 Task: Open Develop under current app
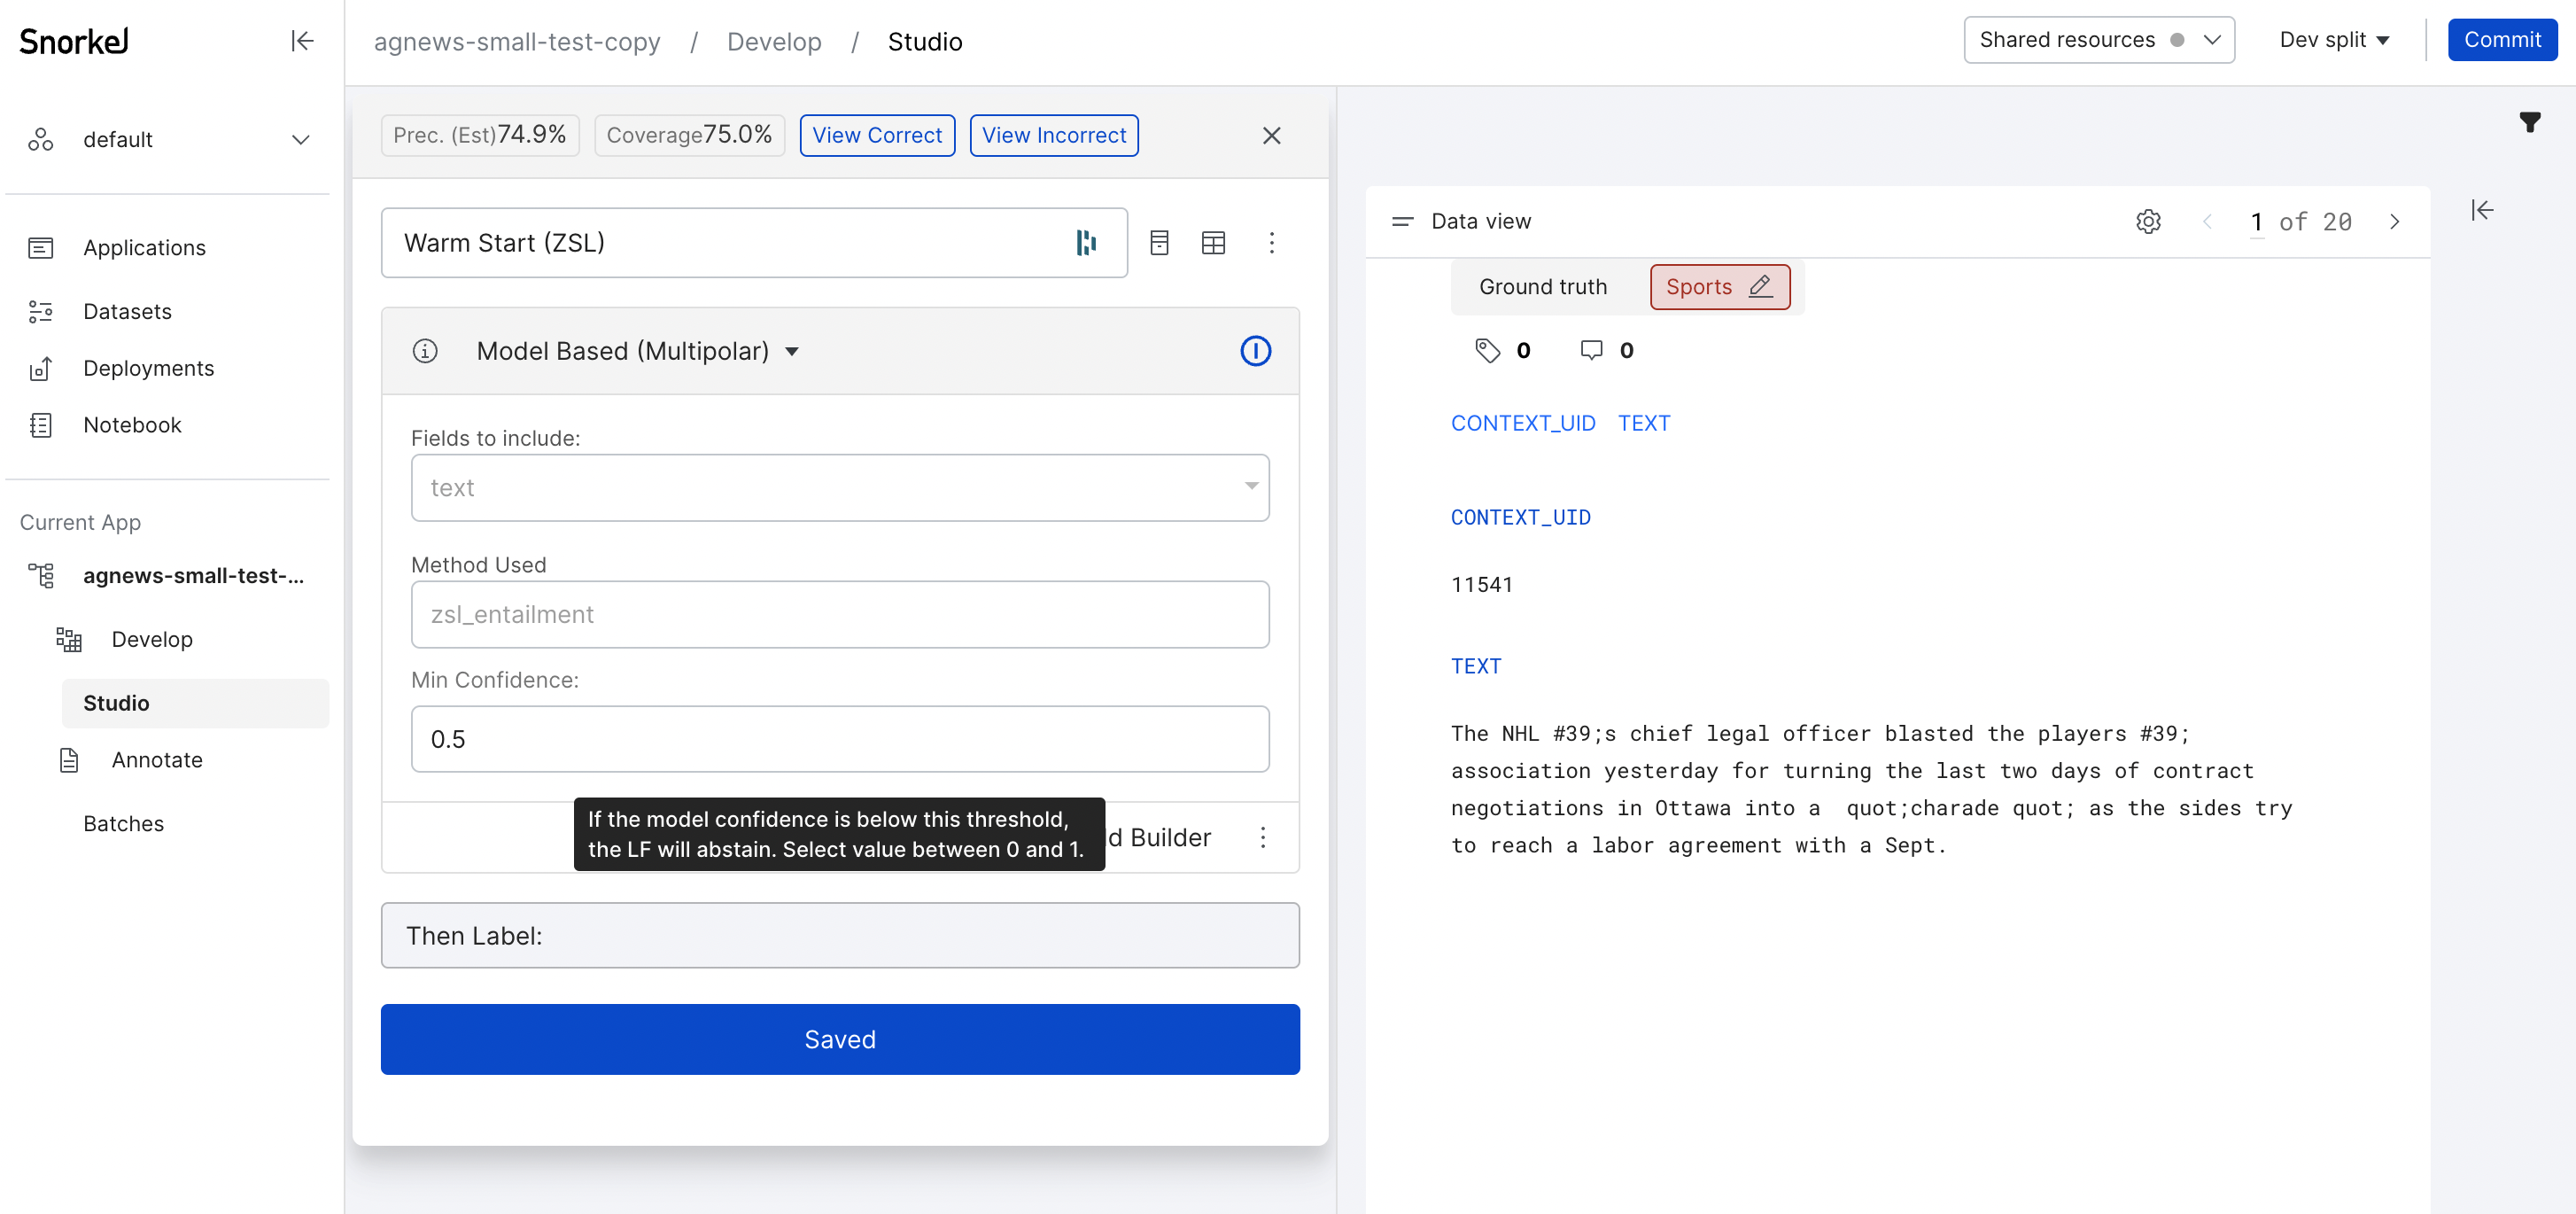coord(152,639)
